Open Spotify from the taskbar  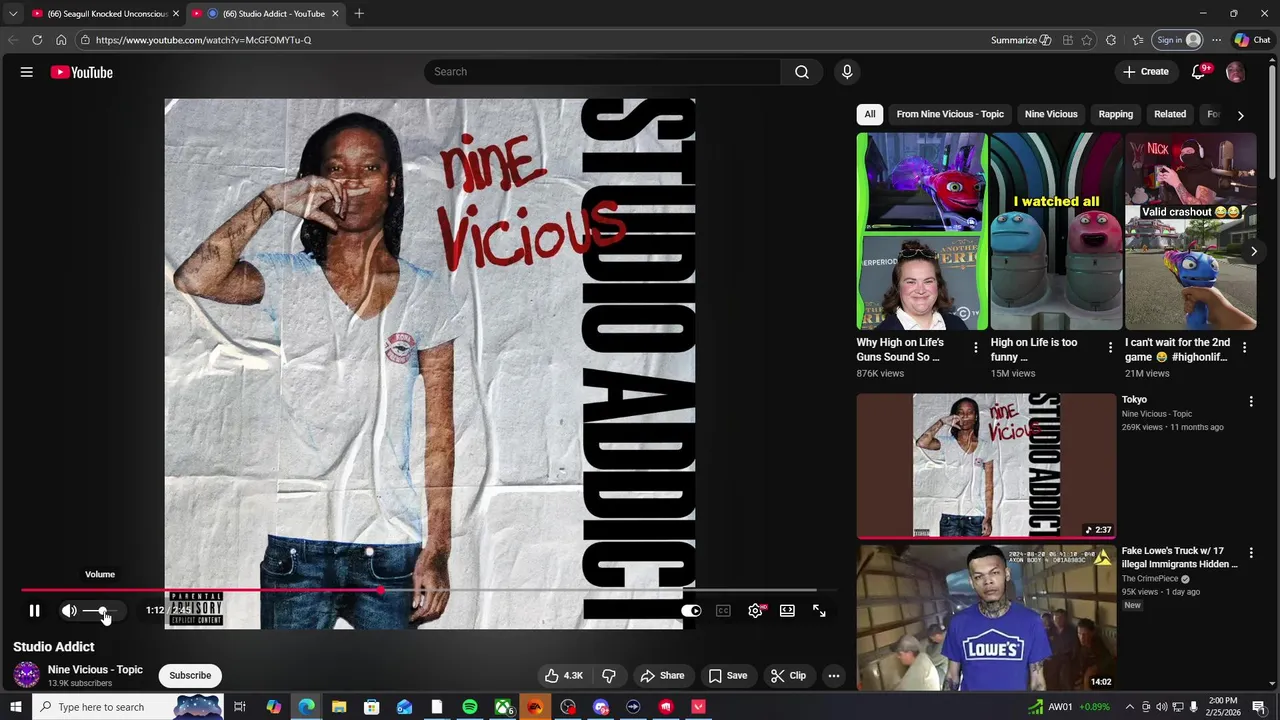coord(470,707)
